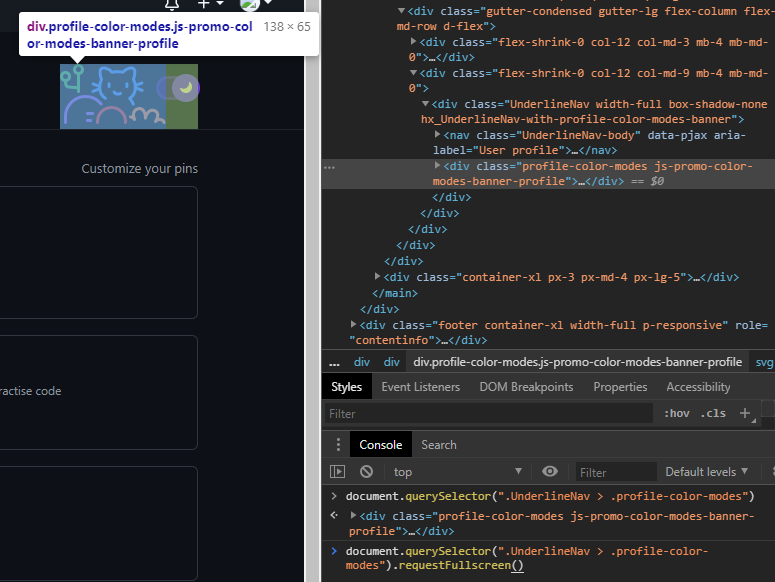This screenshot has width=775, height=582.
Task: Select the first div breadcrumb
Action: (x=362, y=362)
